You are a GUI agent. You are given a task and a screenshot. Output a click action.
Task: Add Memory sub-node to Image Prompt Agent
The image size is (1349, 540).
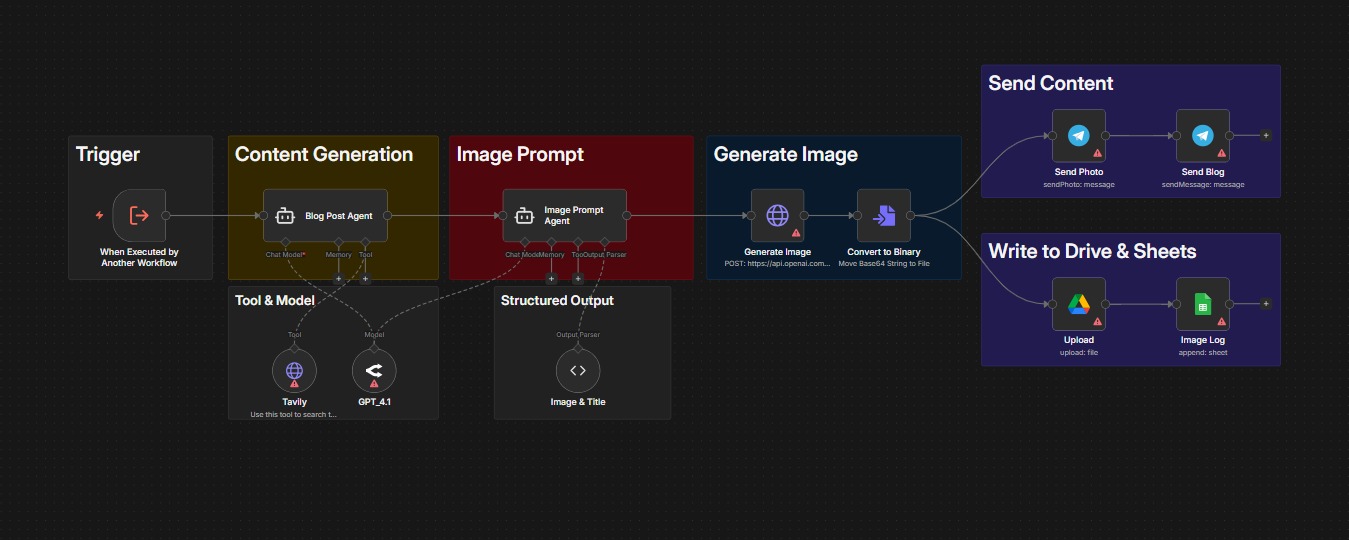tap(551, 279)
